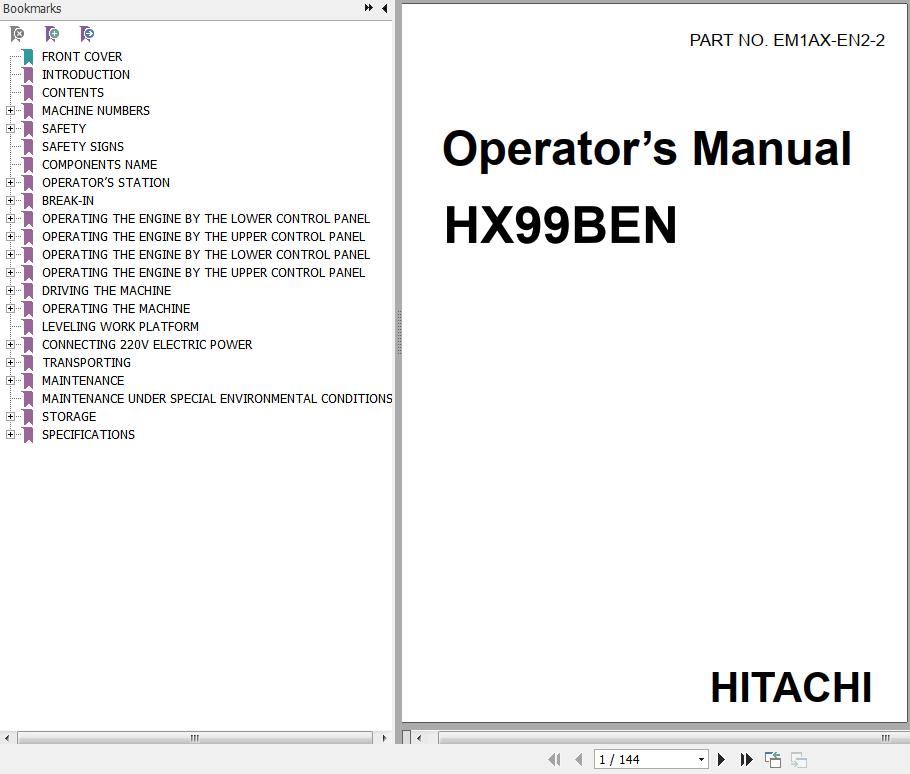Expand the BREAK-IN bookmark
This screenshot has height=774, width=910.
10,201
